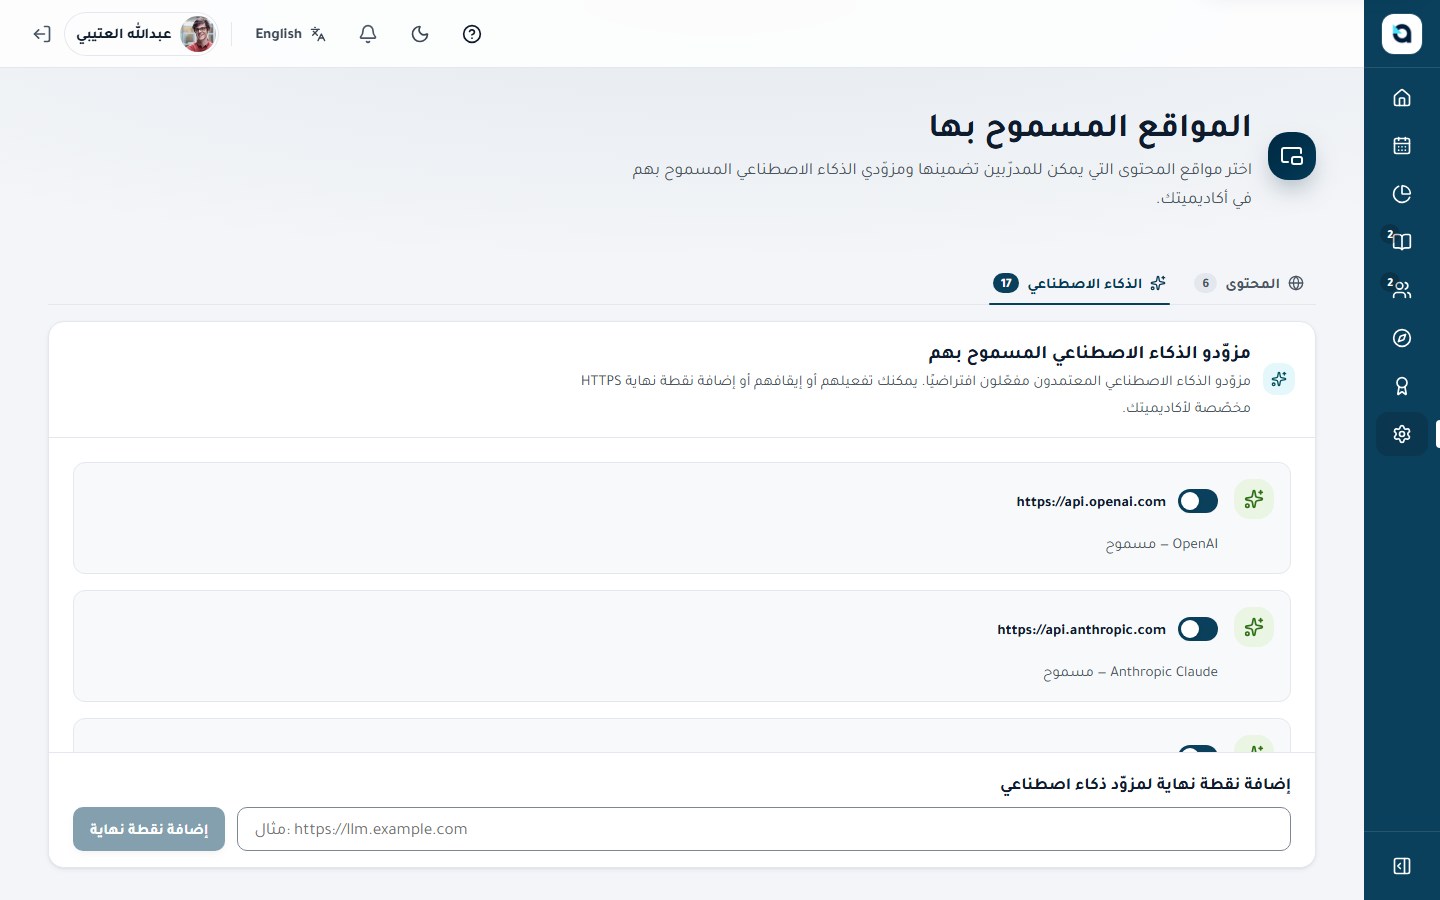The image size is (1440, 900).
Task: Open the award badge icon in sidebar
Action: [x=1402, y=386]
